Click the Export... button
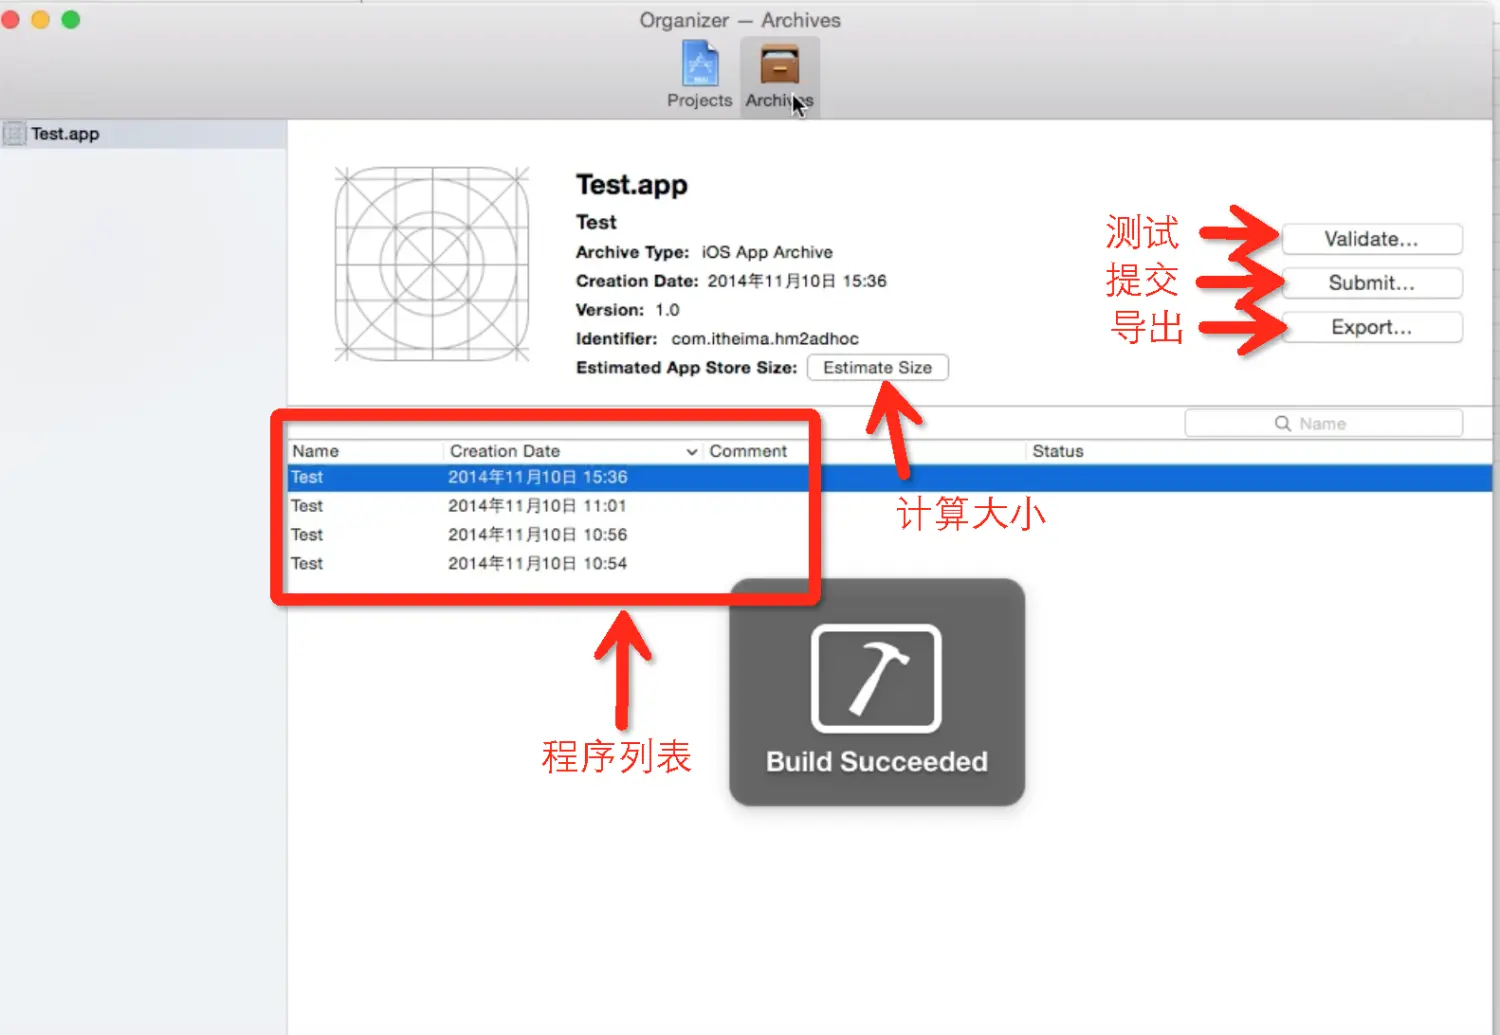The image size is (1500, 1035). [x=1371, y=327]
